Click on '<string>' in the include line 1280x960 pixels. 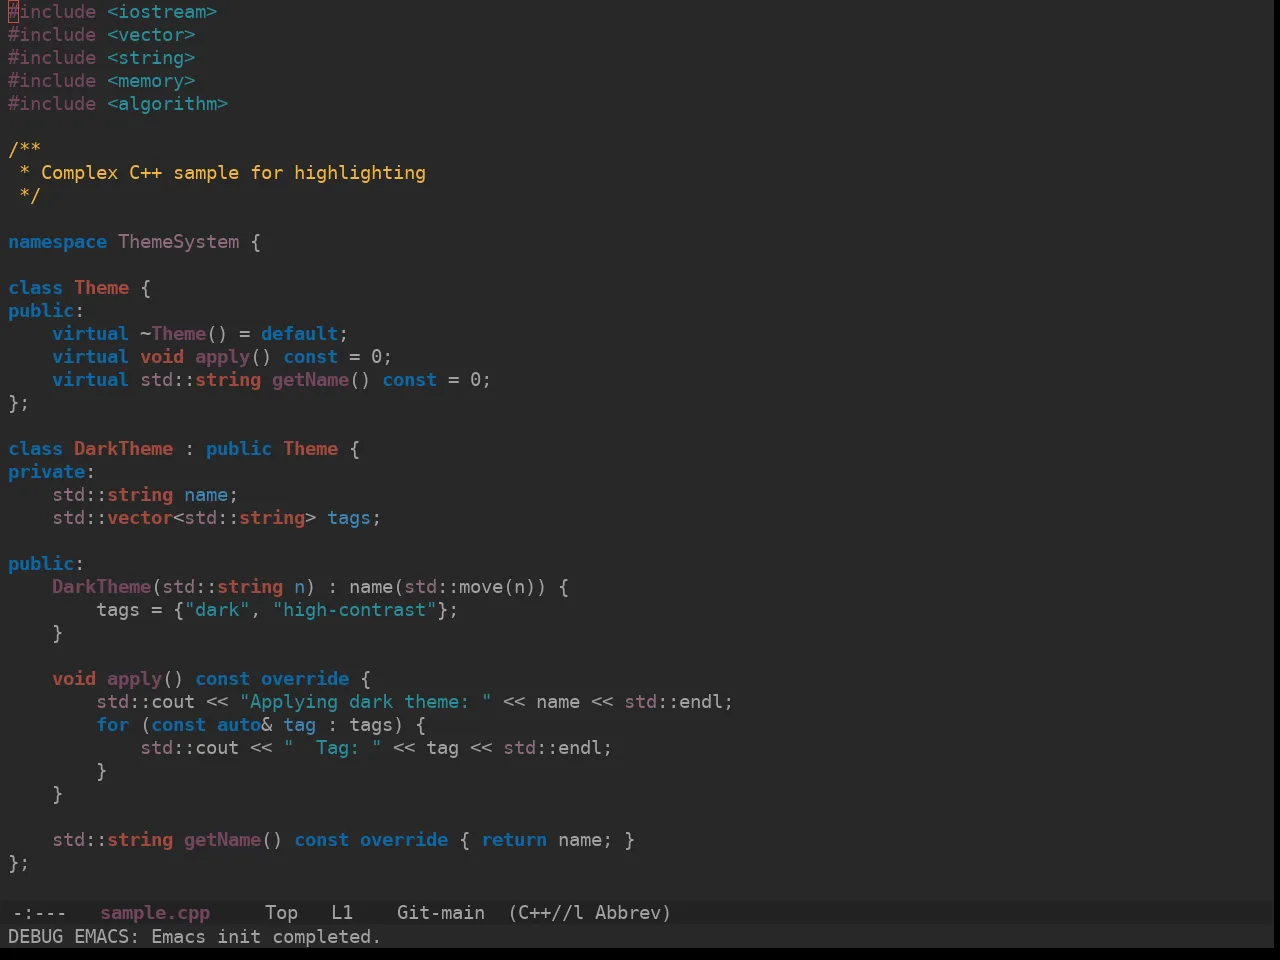[151, 58]
